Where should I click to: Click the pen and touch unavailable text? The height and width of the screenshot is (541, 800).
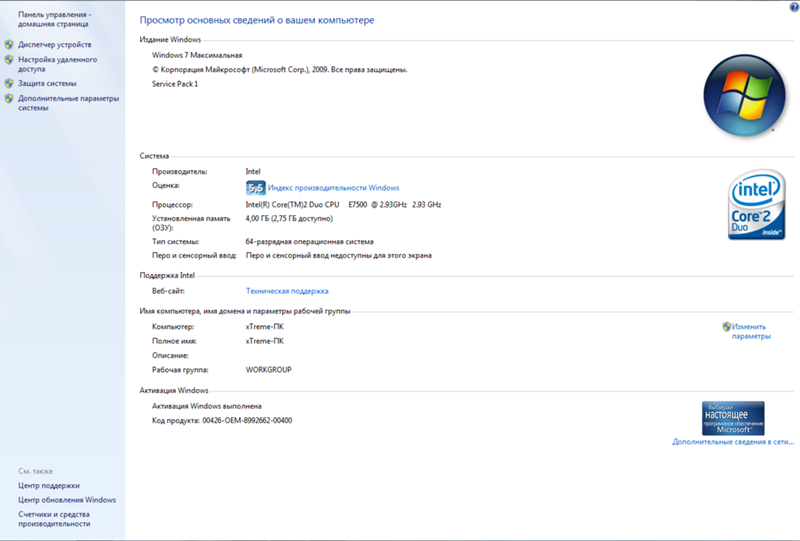pyautogui.click(x=338, y=255)
